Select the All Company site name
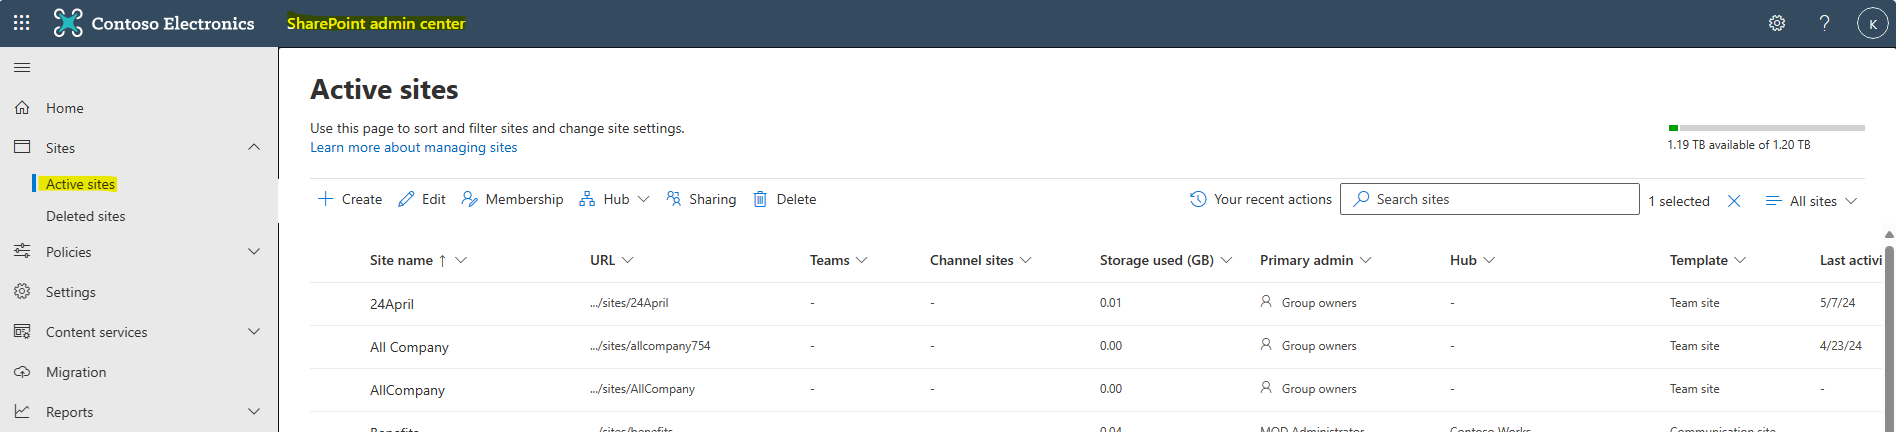This screenshot has width=1896, height=432. click(409, 347)
